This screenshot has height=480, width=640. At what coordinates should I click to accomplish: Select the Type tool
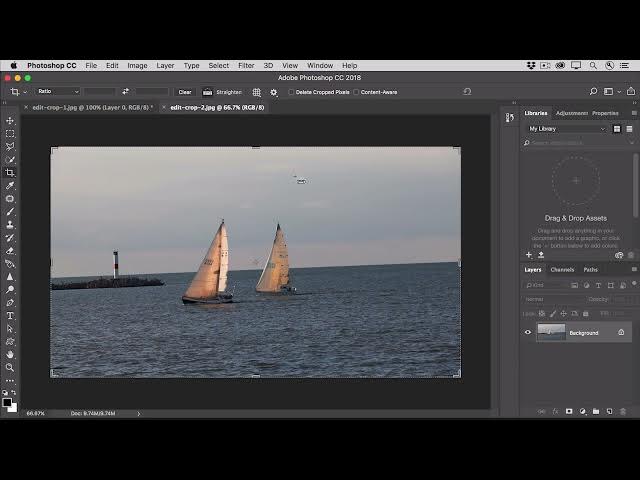[10, 315]
